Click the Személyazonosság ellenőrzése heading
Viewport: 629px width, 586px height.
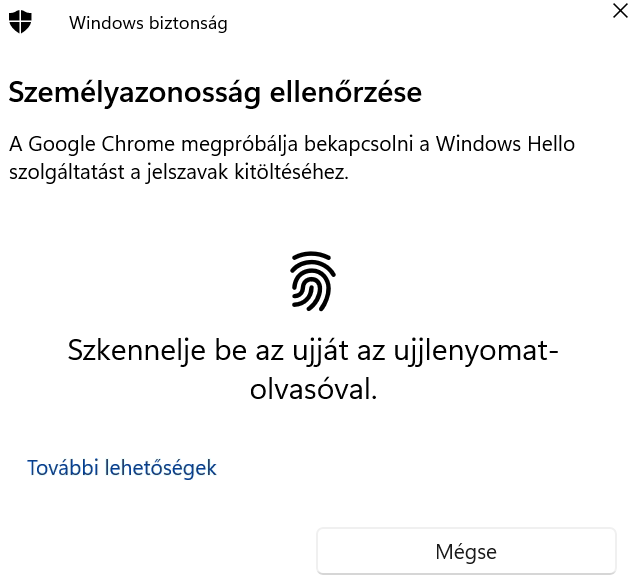pyautogui.click(x=215, y=93)
